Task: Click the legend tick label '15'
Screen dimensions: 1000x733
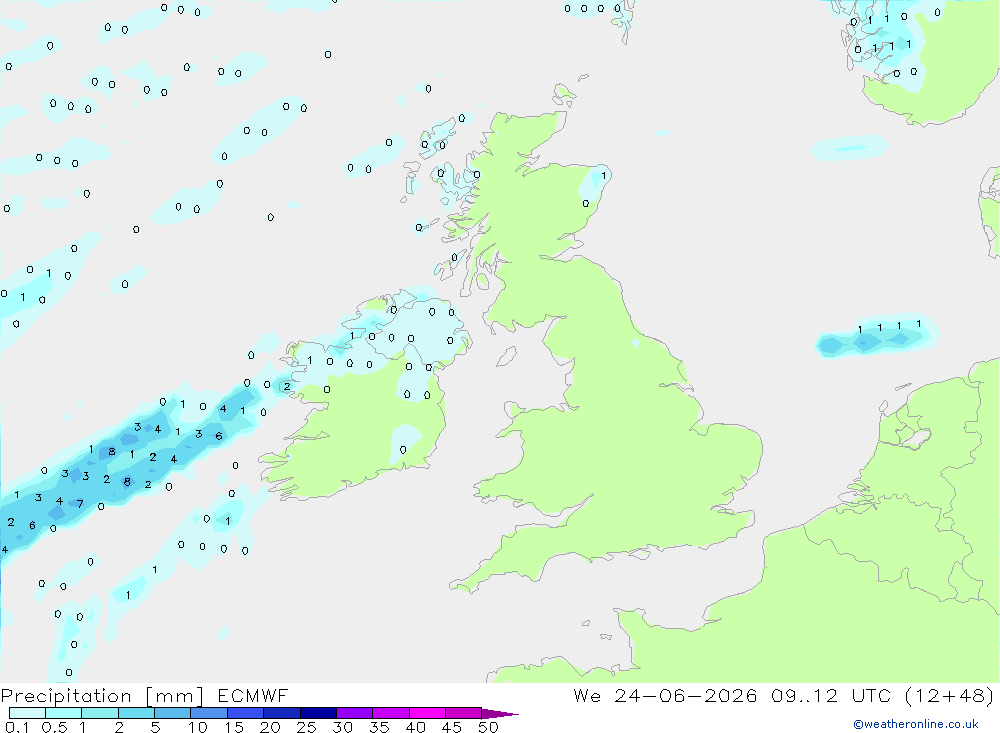Action: pyautogui.click(x=234, y=727)
